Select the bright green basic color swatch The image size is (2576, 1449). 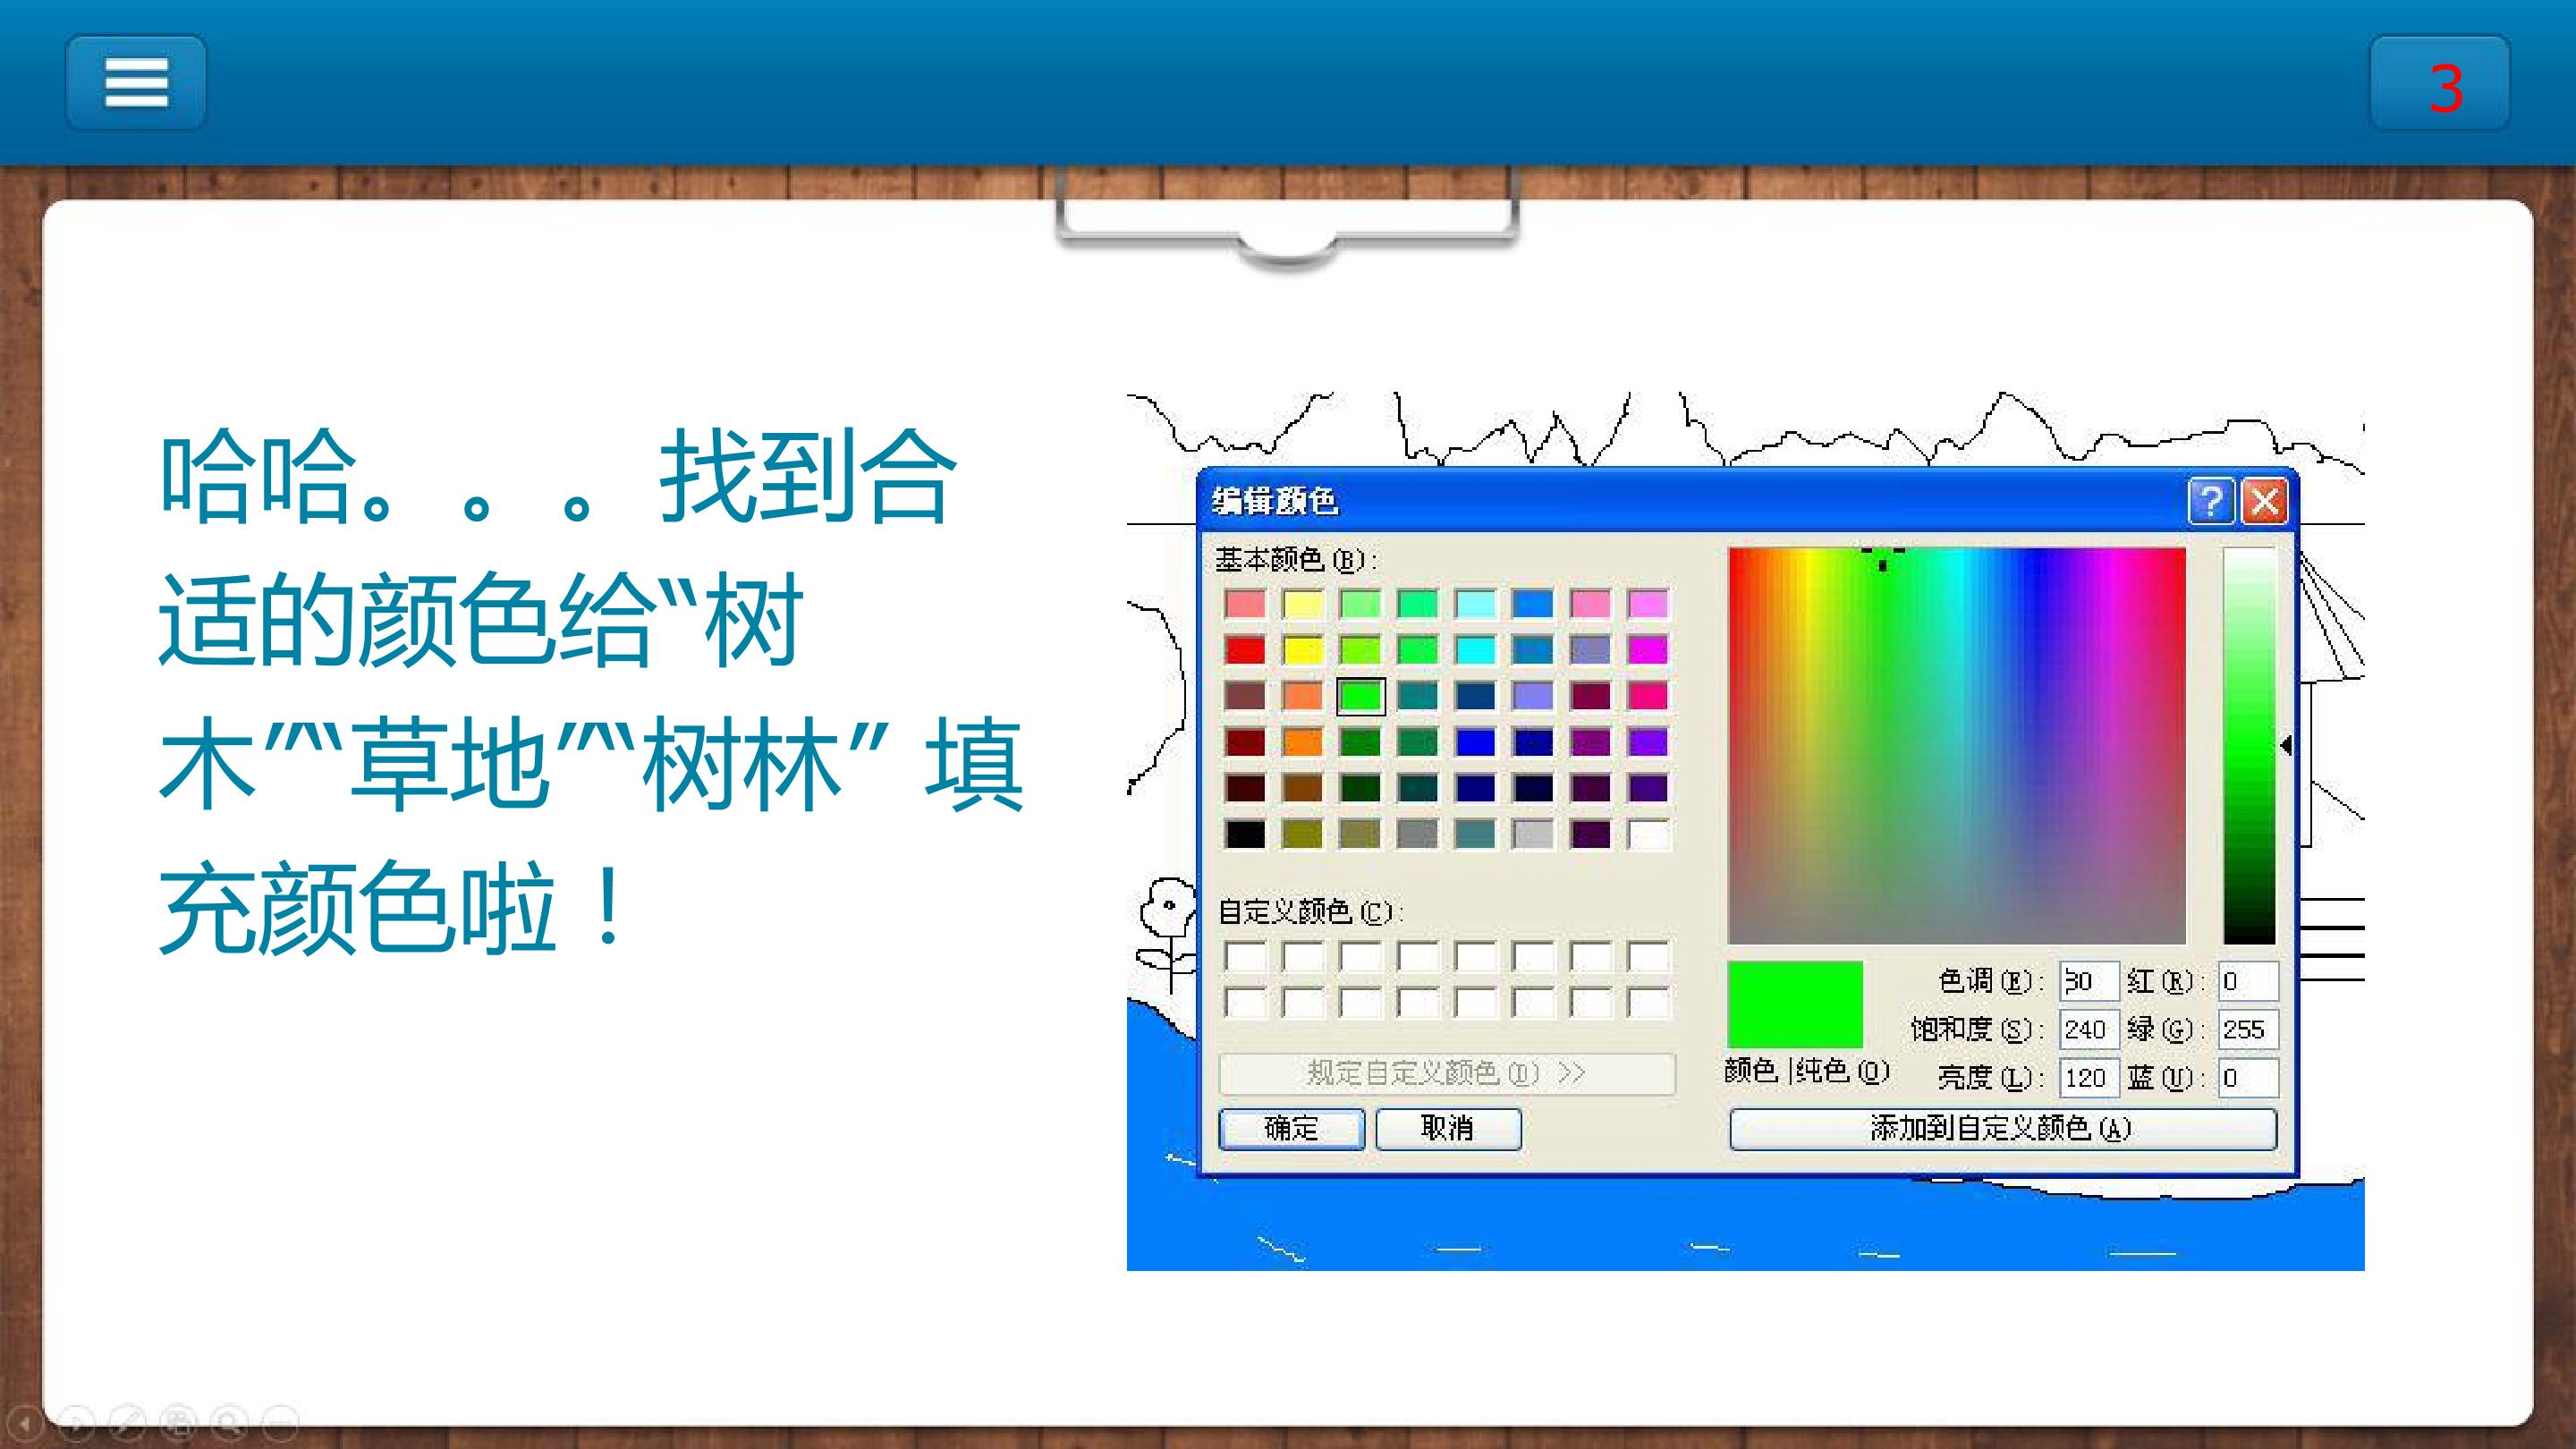point(1360,696)
